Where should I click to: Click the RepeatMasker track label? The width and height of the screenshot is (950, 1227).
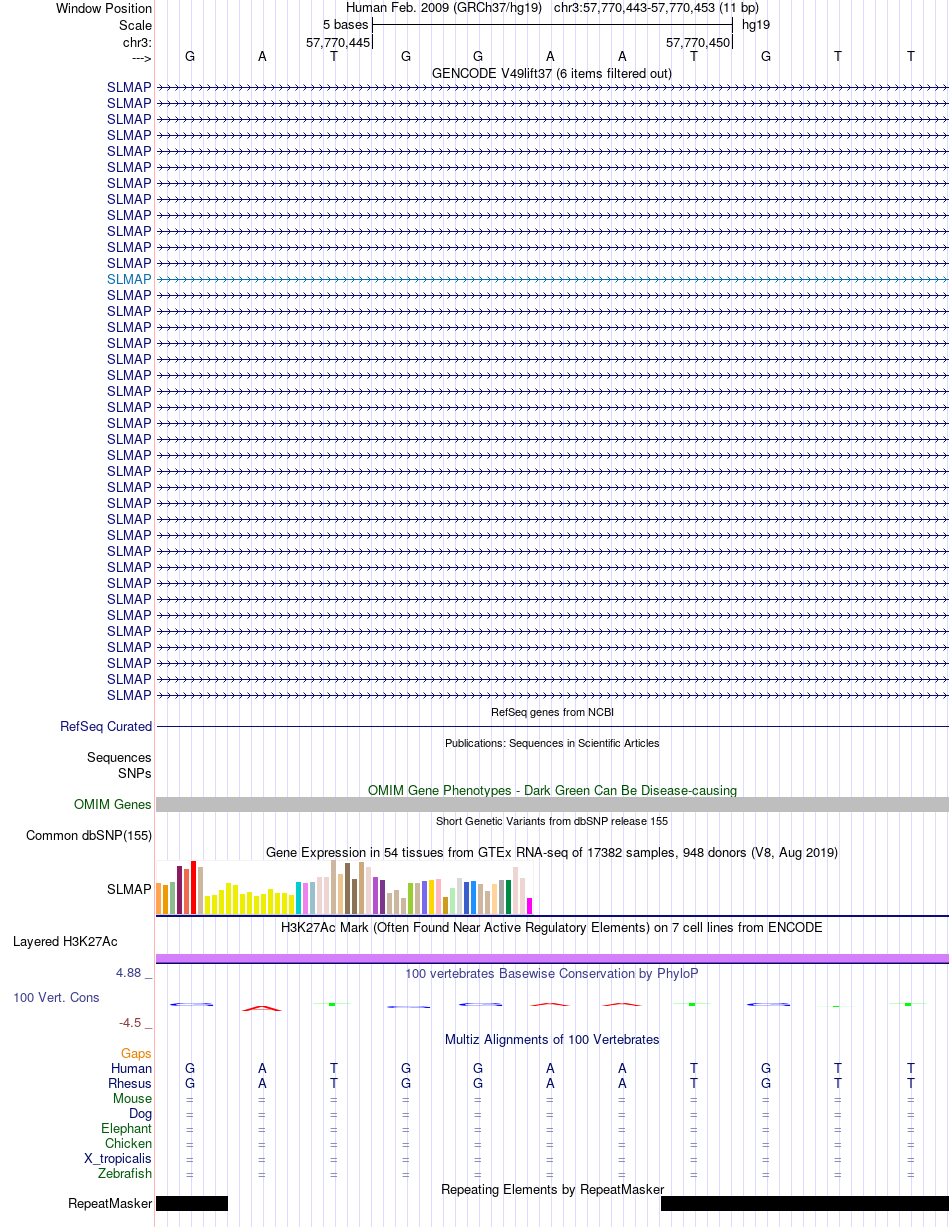tap(110, 1203)
